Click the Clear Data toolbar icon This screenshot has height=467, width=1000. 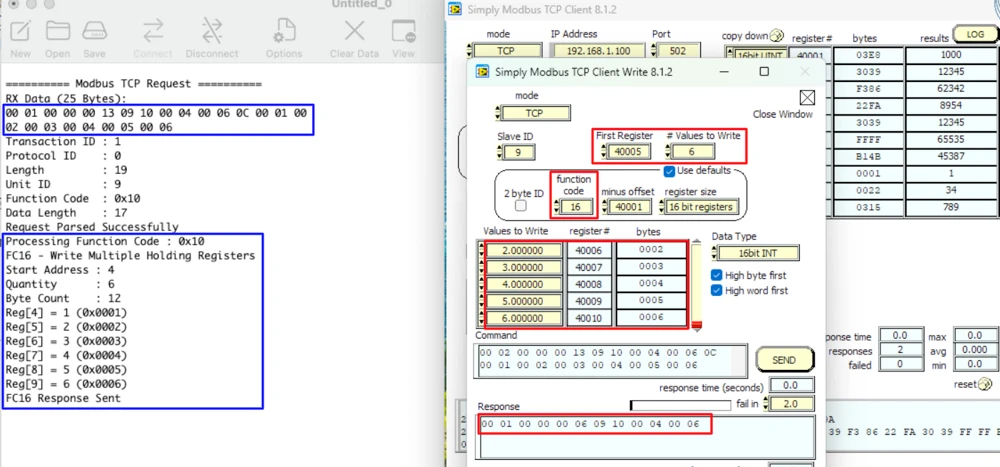click(355, 31)
